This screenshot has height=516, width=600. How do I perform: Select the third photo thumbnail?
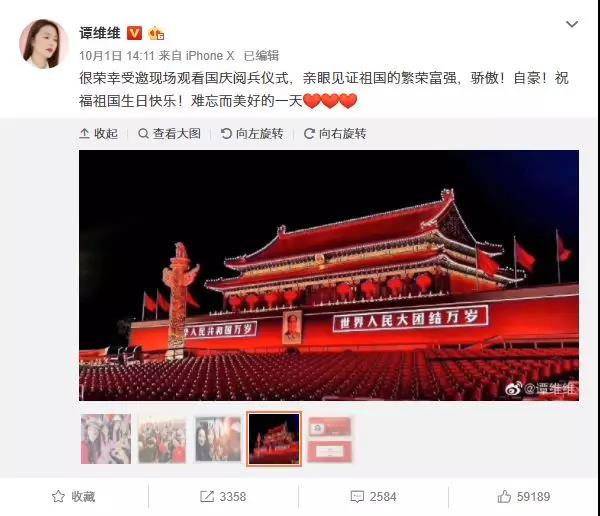(x=218, y=439)
